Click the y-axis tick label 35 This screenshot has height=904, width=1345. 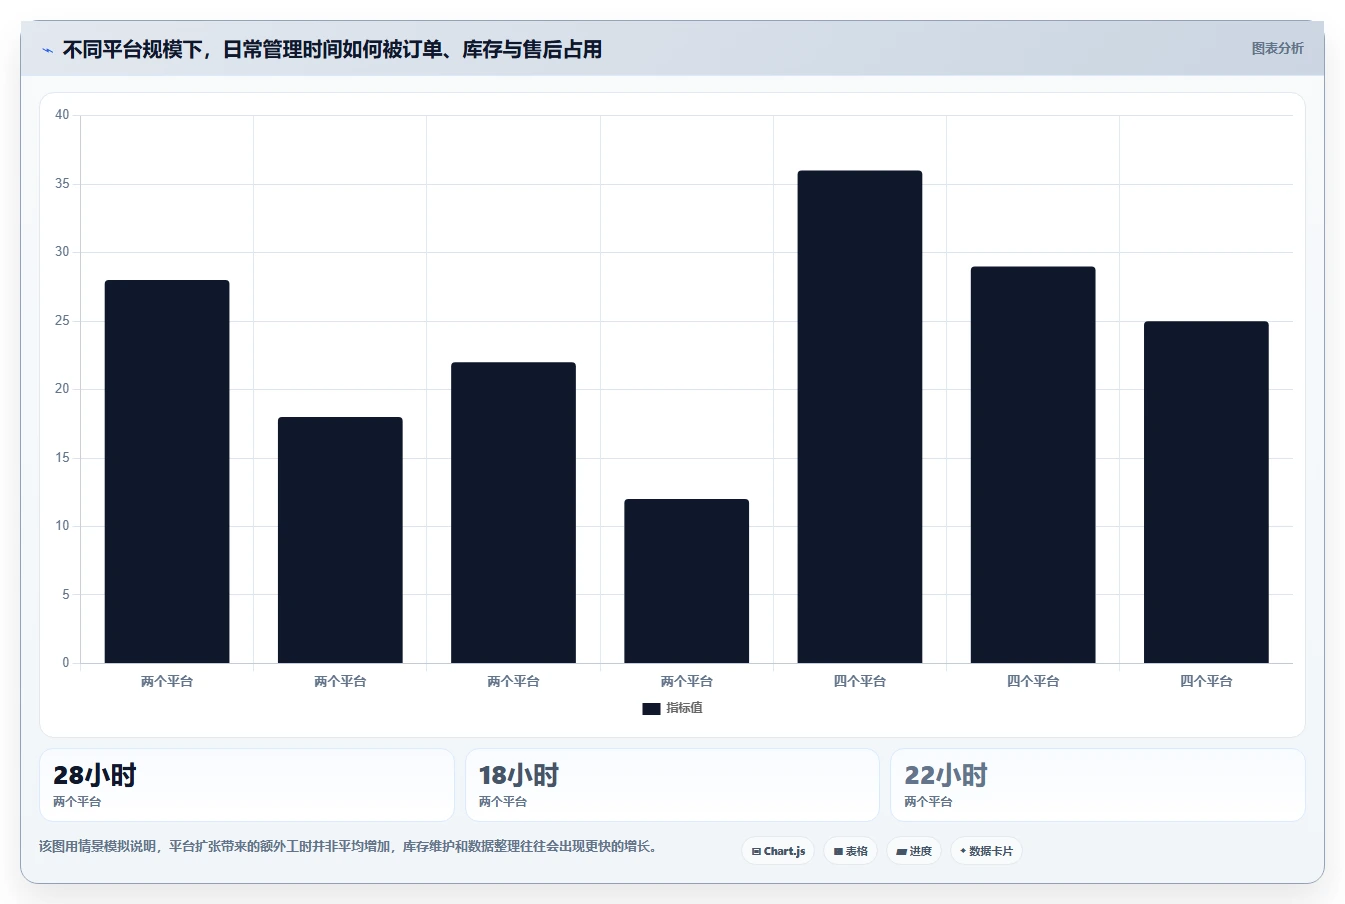pos(62,184)
